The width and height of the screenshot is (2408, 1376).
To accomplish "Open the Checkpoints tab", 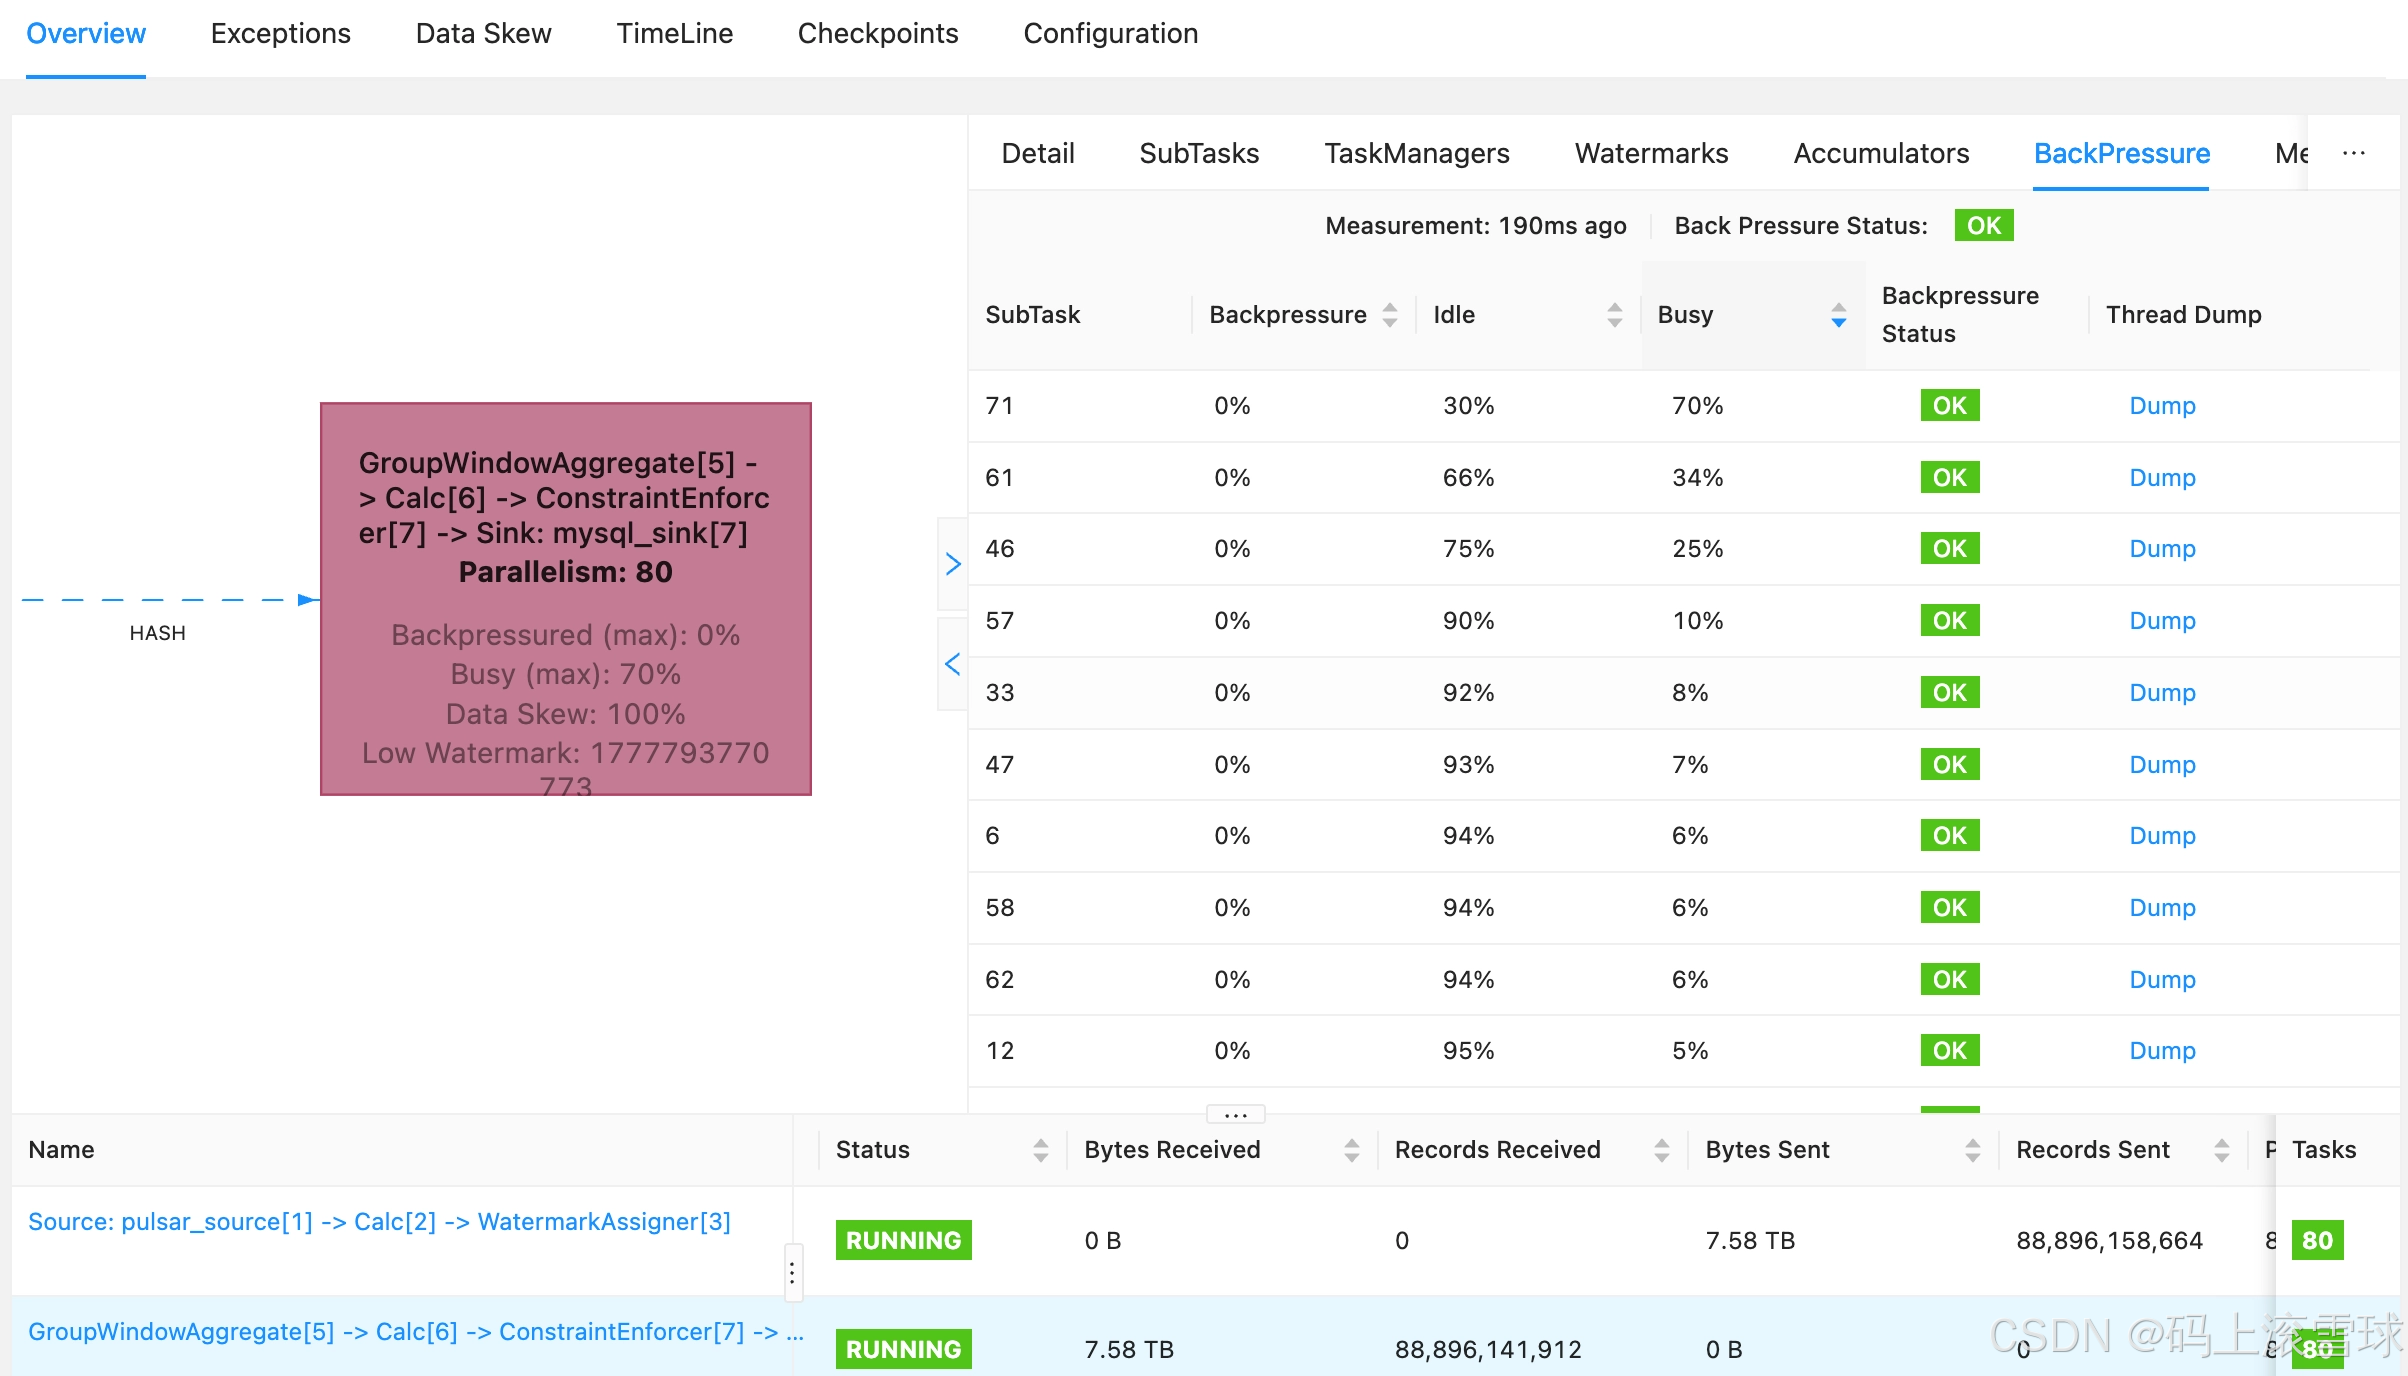I will 878,34.
